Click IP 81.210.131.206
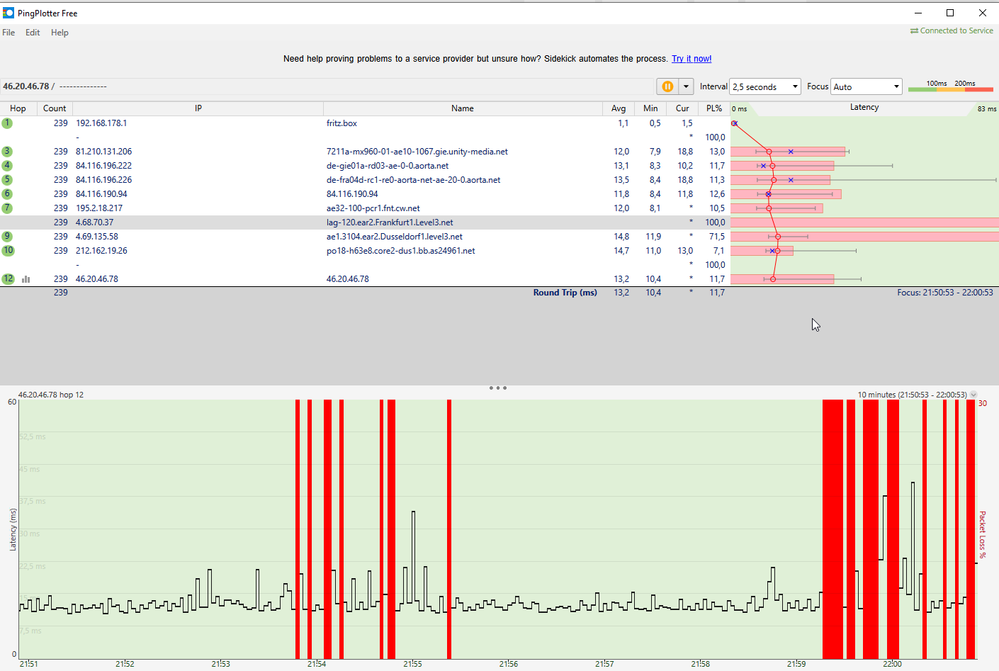This screenshot has width=999, height=671. coord(104,152)
